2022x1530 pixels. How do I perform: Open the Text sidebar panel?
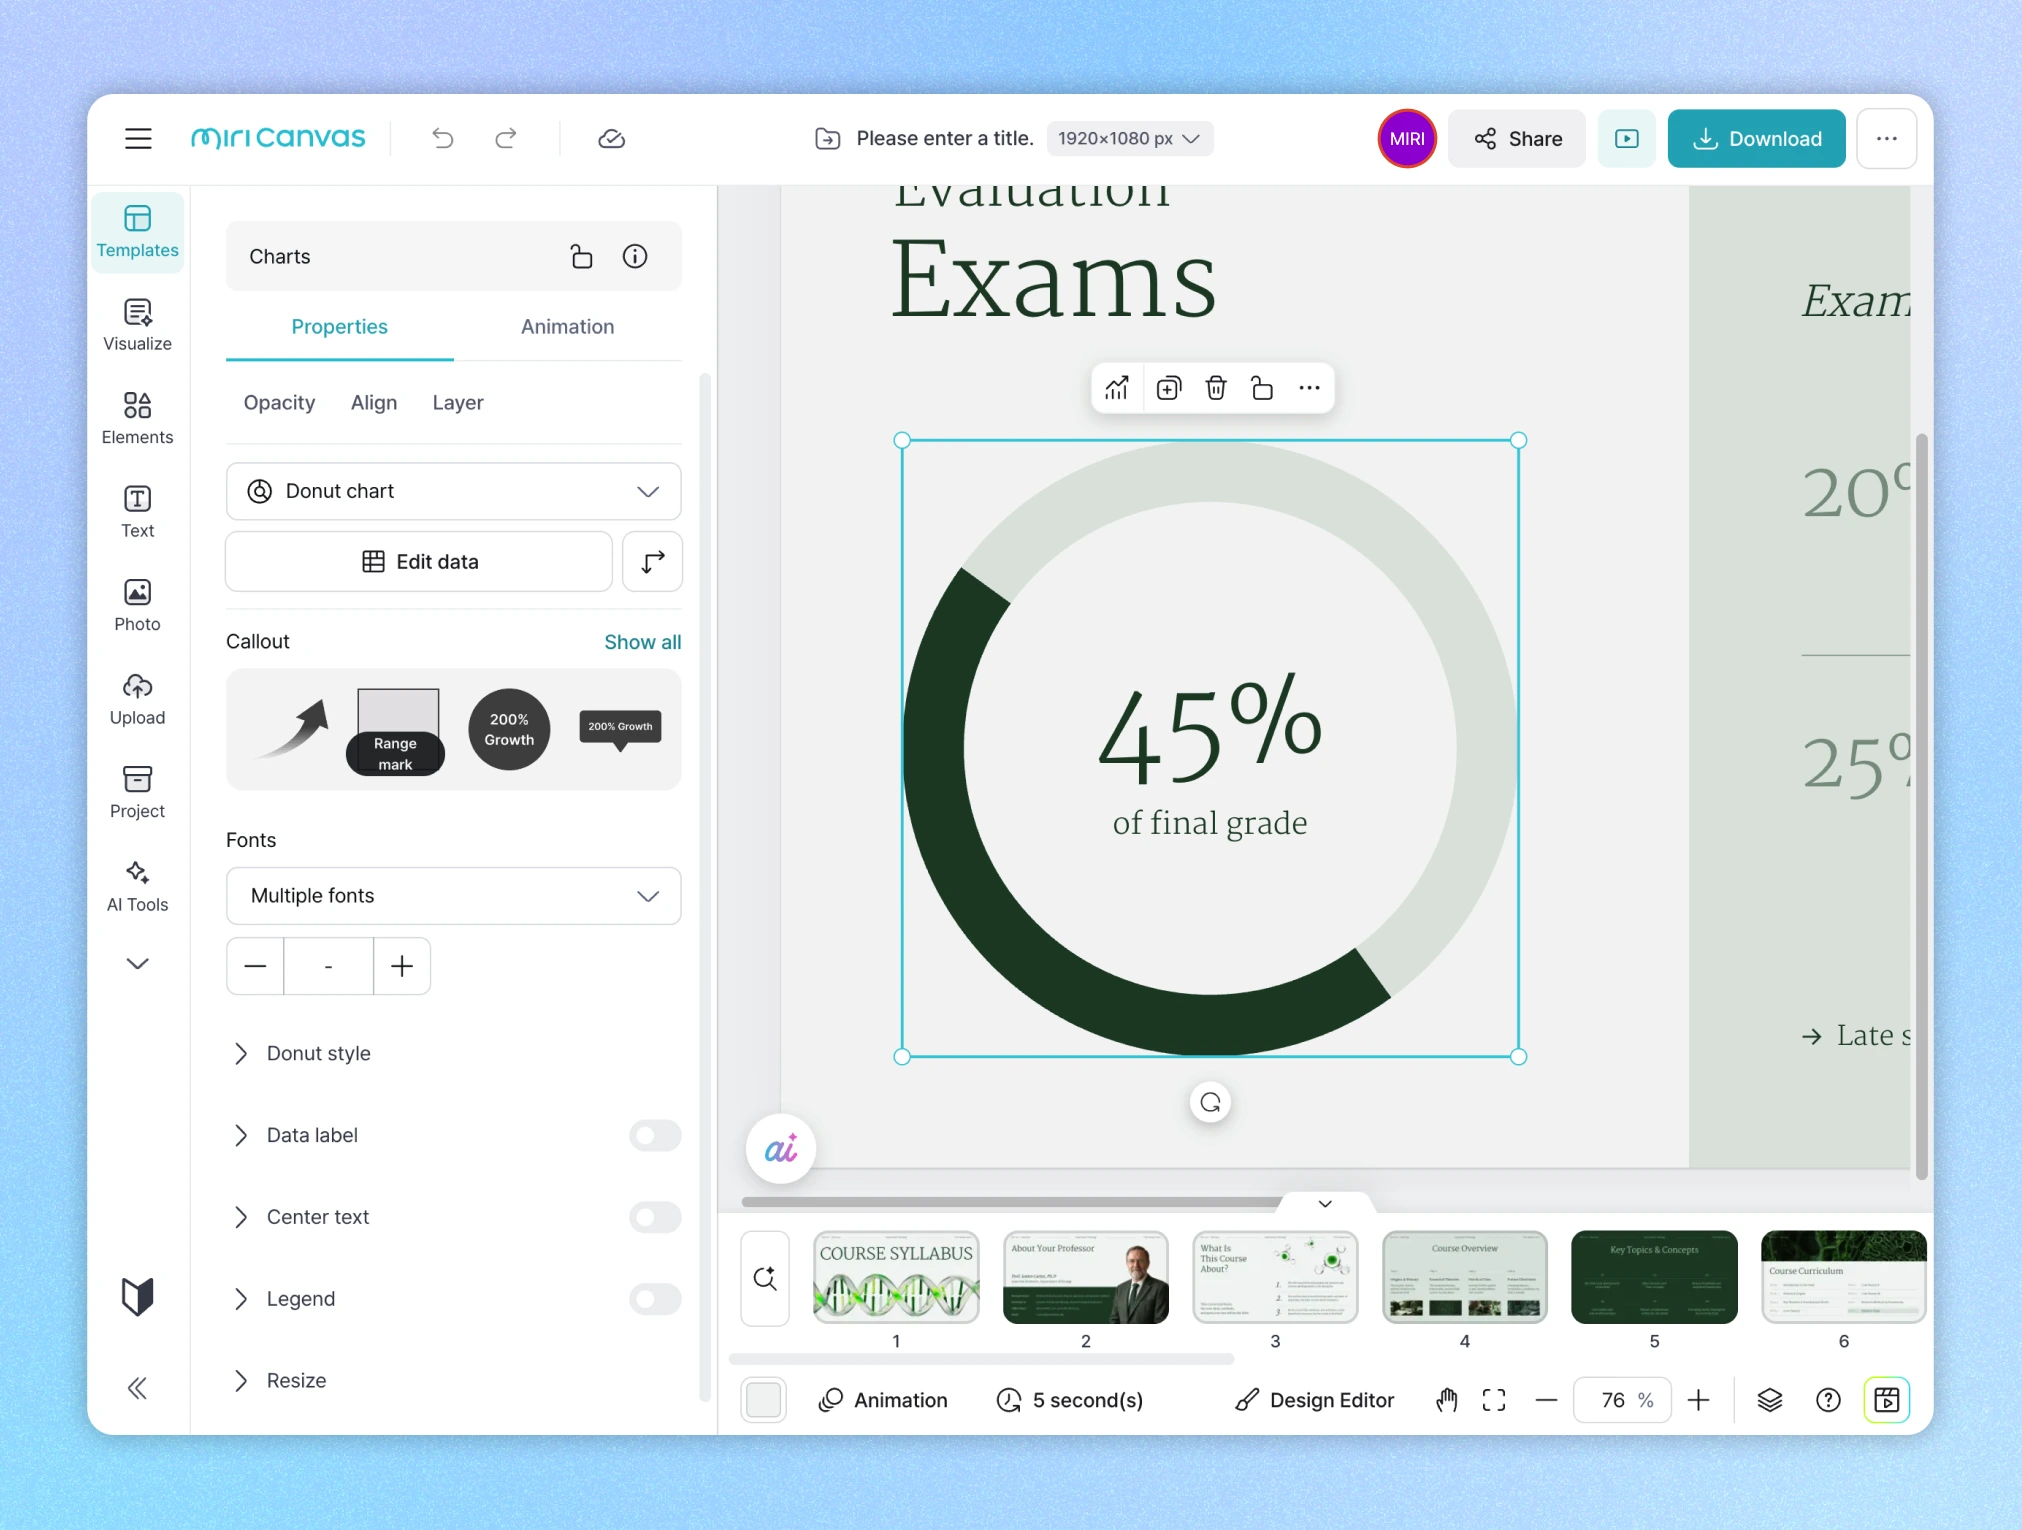click(x=138, y=512)
